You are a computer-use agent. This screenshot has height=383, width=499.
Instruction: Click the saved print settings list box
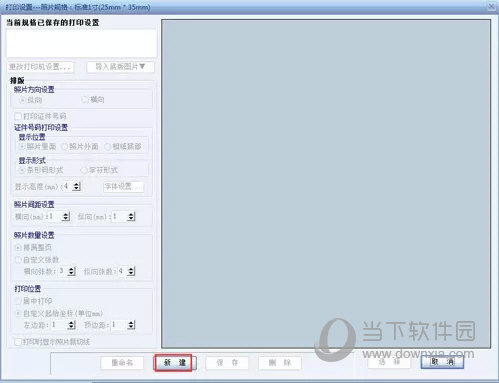[81, 43]
